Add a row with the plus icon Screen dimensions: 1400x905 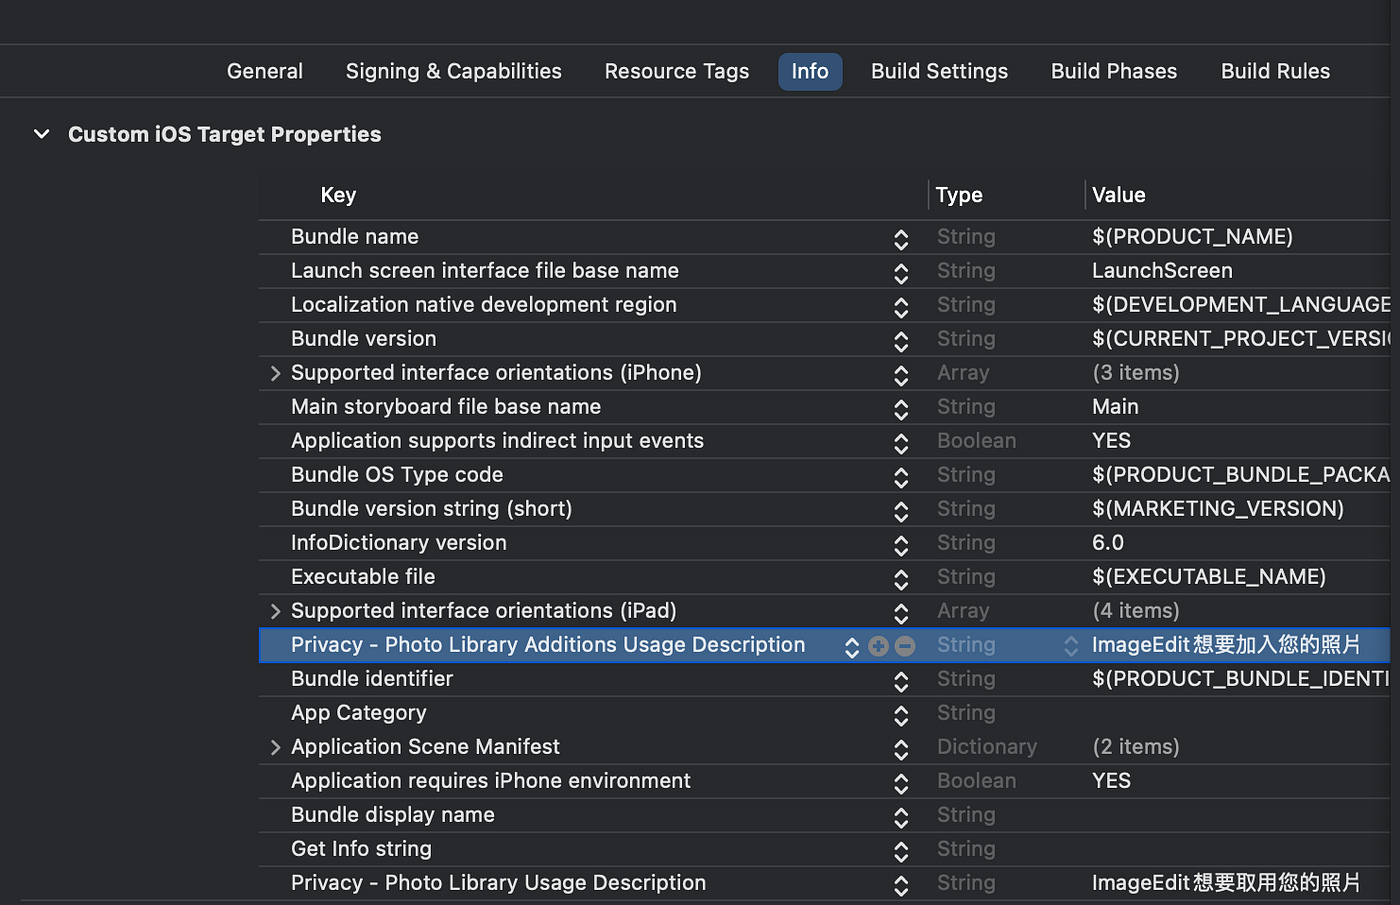coord(878,646)
